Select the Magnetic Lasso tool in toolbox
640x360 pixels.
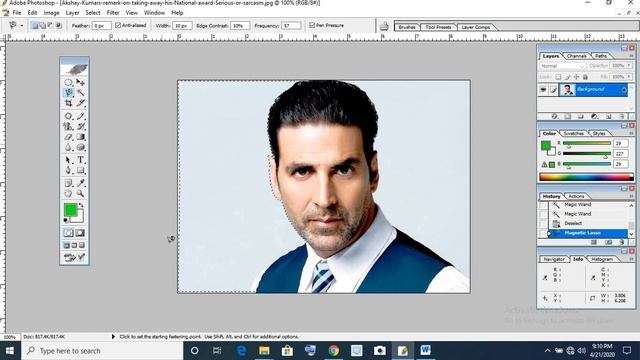[68, 93]
